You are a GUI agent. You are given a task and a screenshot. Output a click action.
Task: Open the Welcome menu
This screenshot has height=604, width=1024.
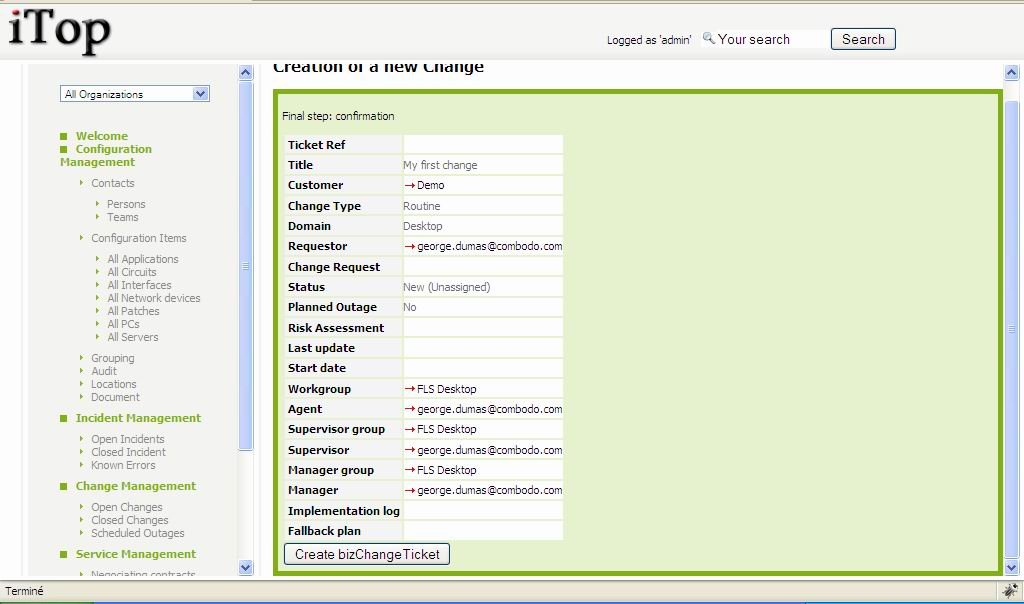pos(101,136)
